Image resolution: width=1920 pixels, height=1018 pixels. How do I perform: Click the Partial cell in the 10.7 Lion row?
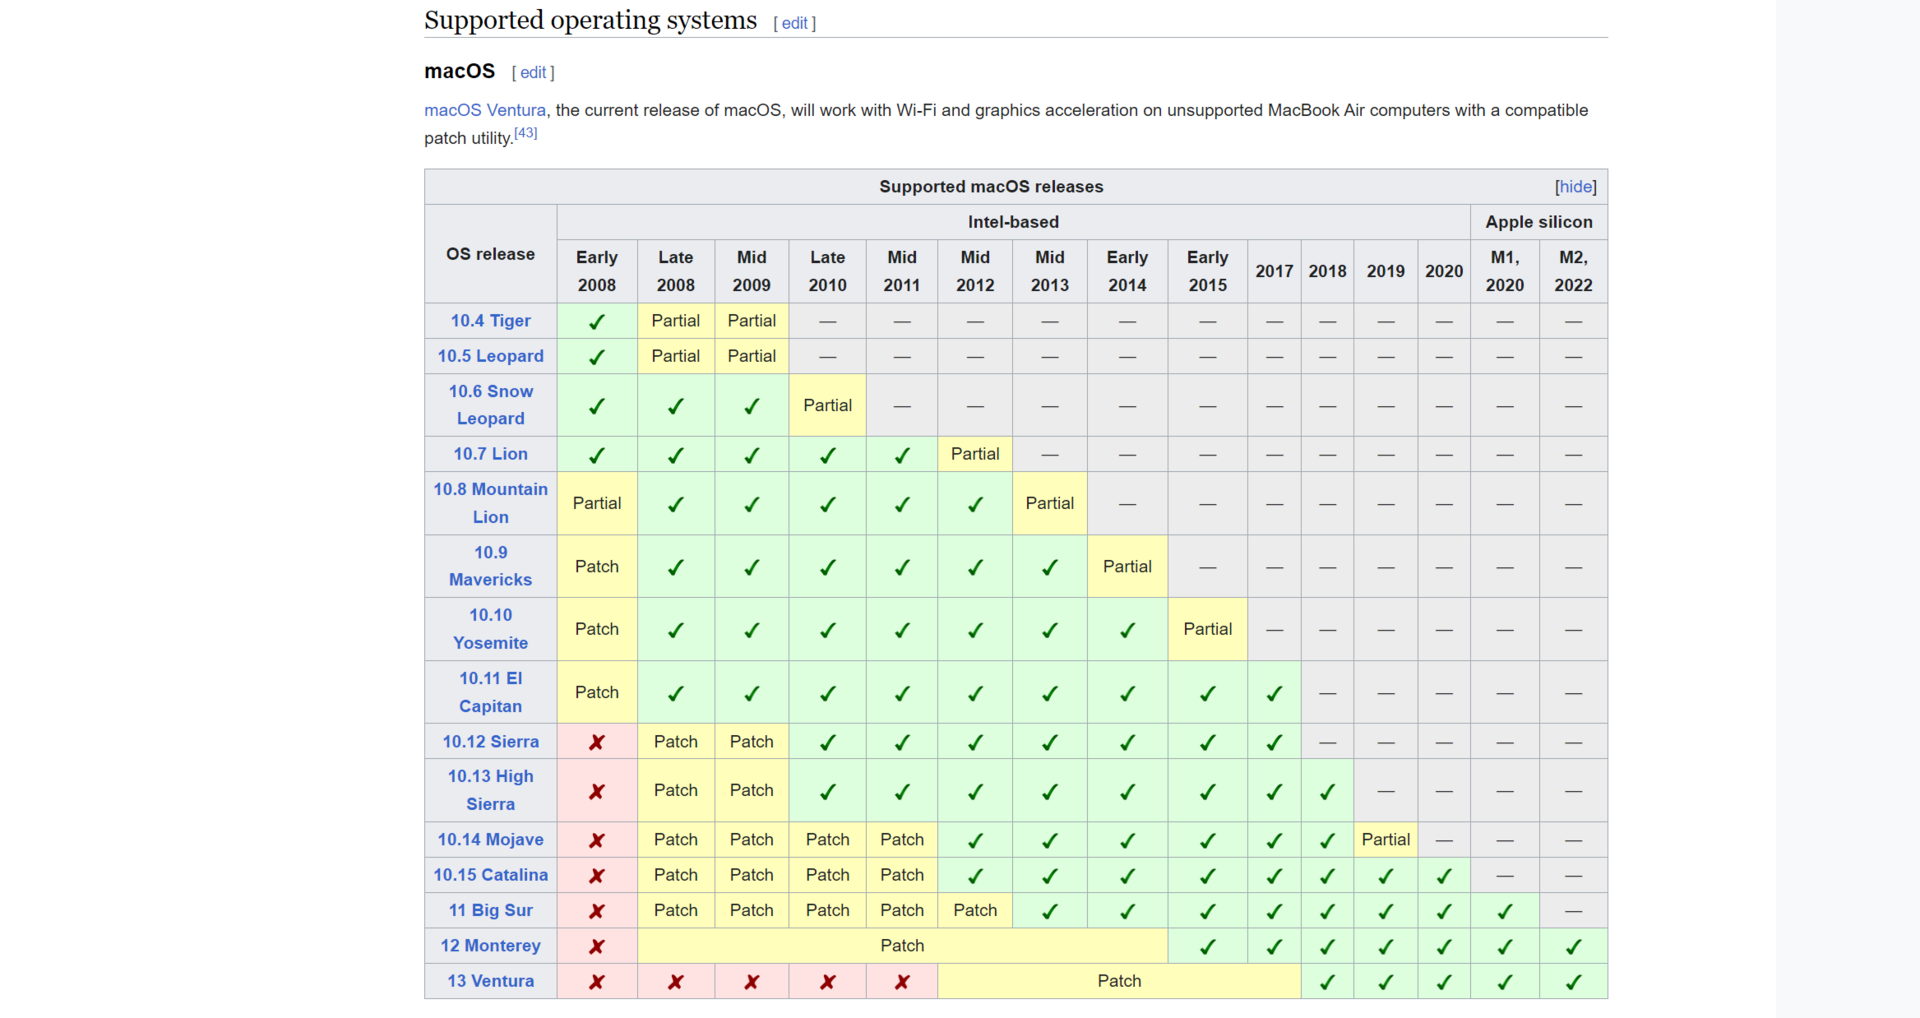[x=975, y=454]
